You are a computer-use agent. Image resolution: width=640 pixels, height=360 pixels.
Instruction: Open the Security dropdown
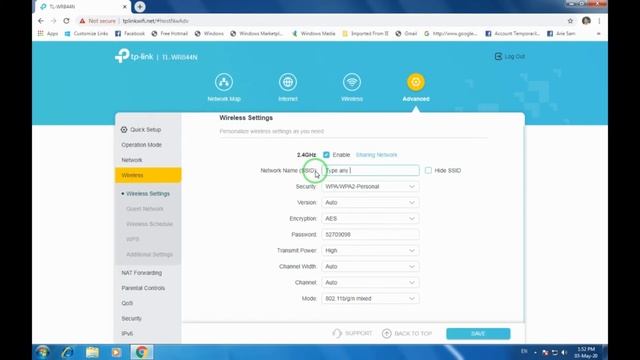pyautogui.click(x=370, y=187)
